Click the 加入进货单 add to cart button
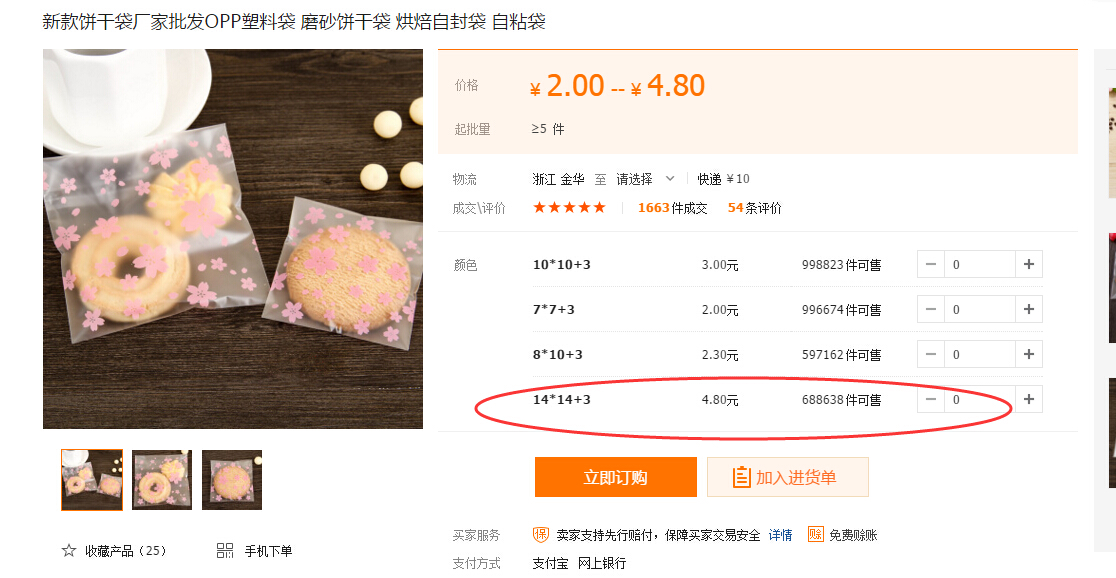 pyautogui.click(x=787, y=477)
